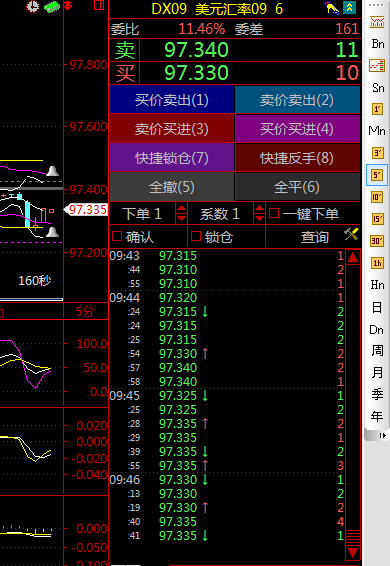Screen dimensions: 390x566
Task: Switch to the 10-minute period icon
Action: coord(377,197)
